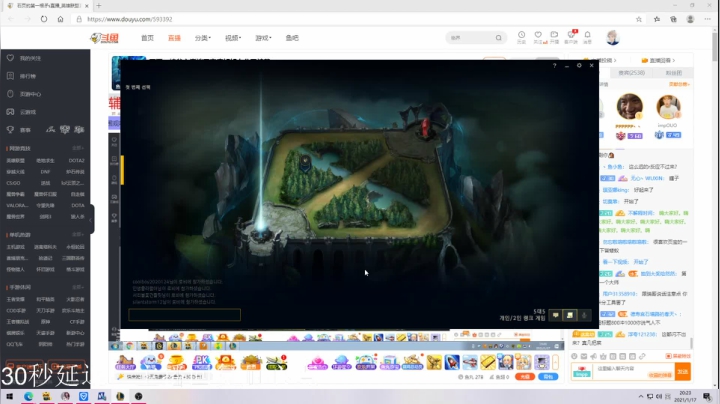
Task: Expand the online-games category 全部 link
Action: coord(77,148)
